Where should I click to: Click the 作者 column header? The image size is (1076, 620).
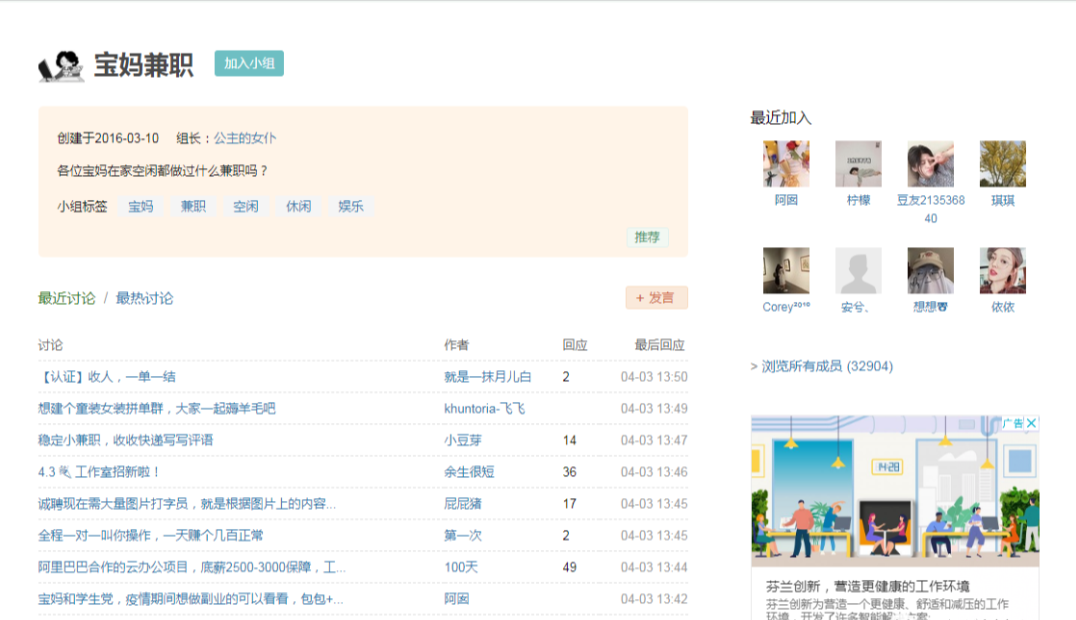pyautogui.click(x=456, y=345)
